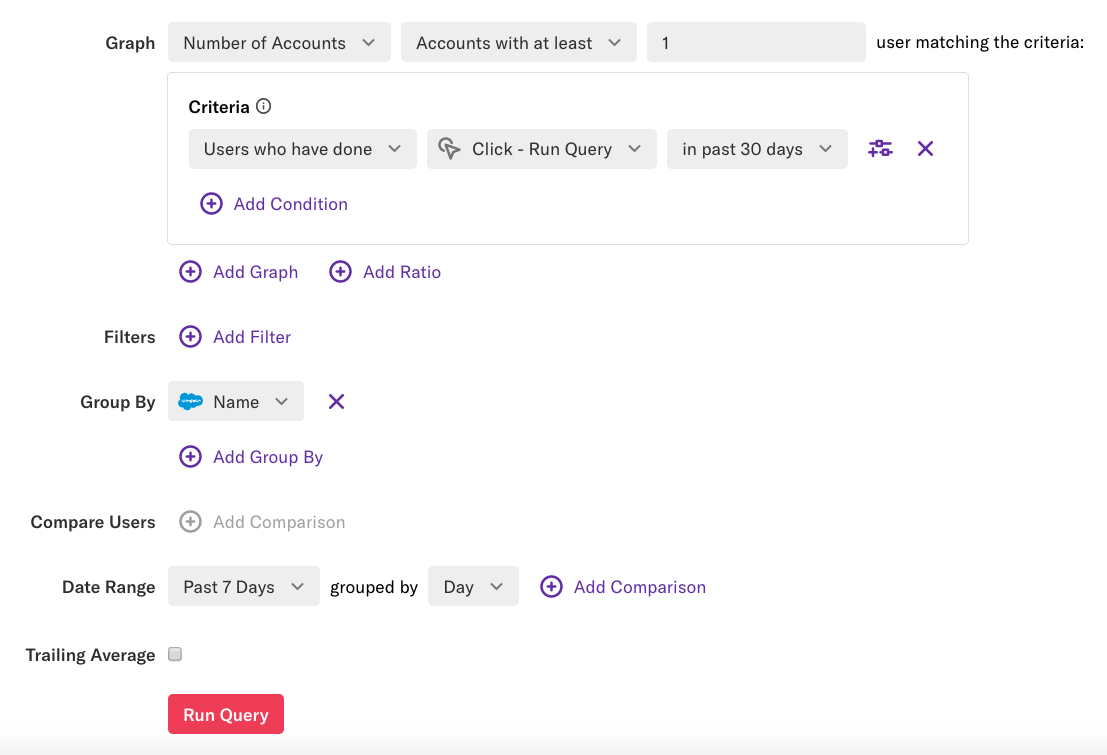Click the plus icon beside the Date Range comparison

[551, 586]
